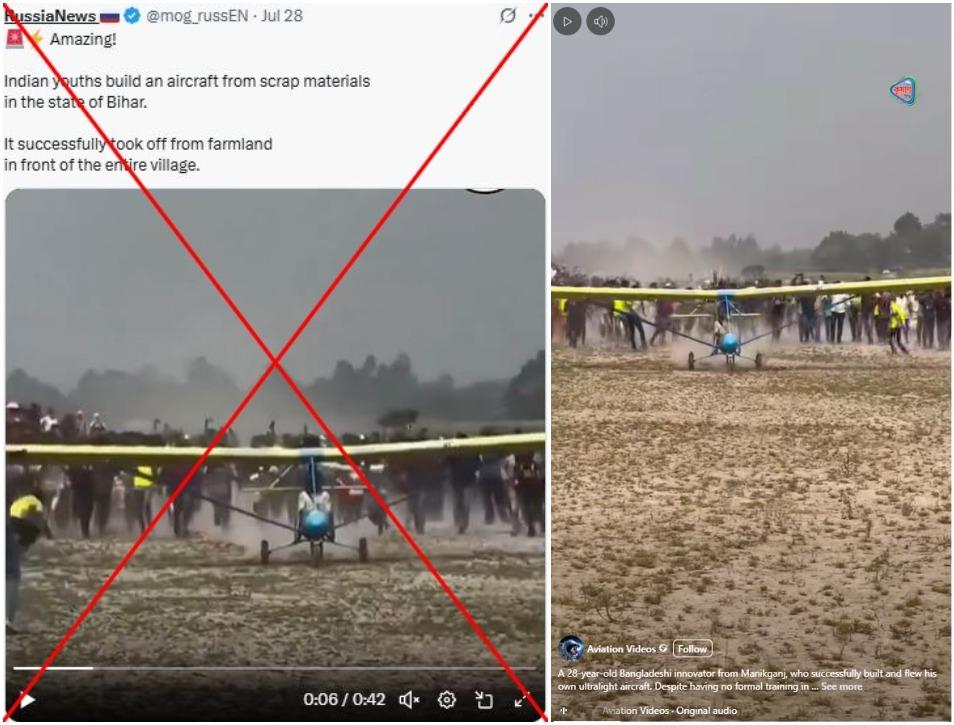Follow the Aviation Videos account
This screenshot has width=954, height=725.
tap(692, 649)
